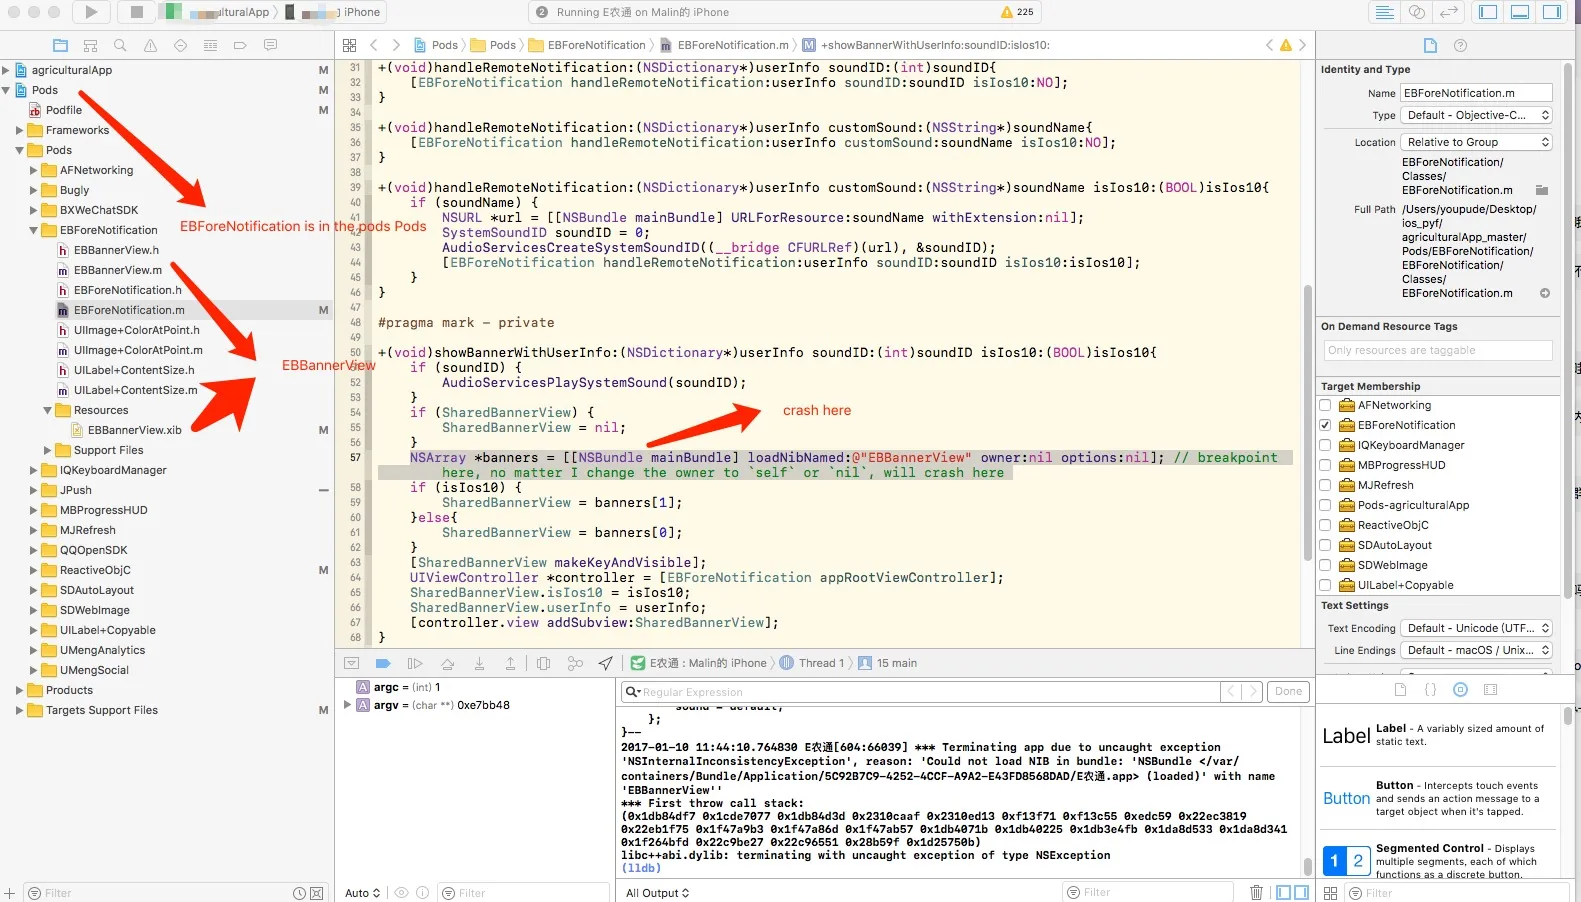This screenshot has height=902, width=1581.
Task: Enable AFNetworking target membership
Action: [1325, 405]
